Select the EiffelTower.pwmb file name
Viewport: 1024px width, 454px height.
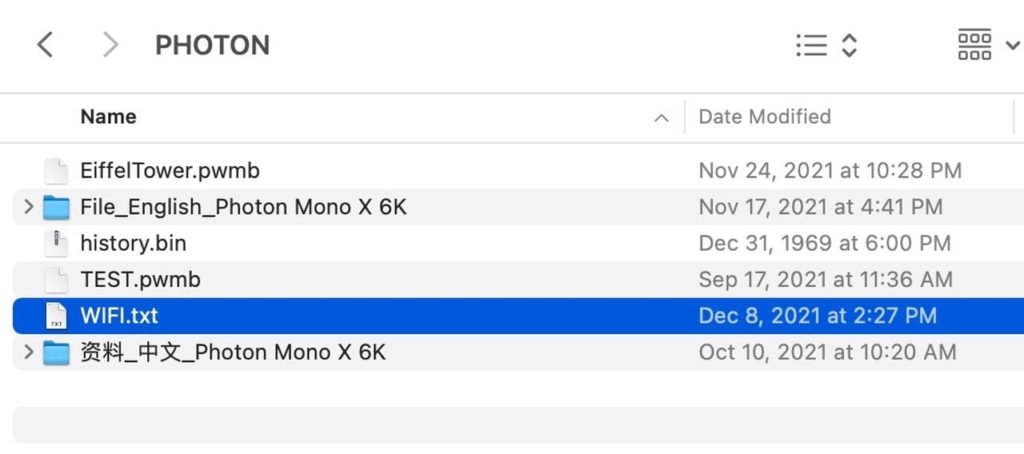point(170,171)
